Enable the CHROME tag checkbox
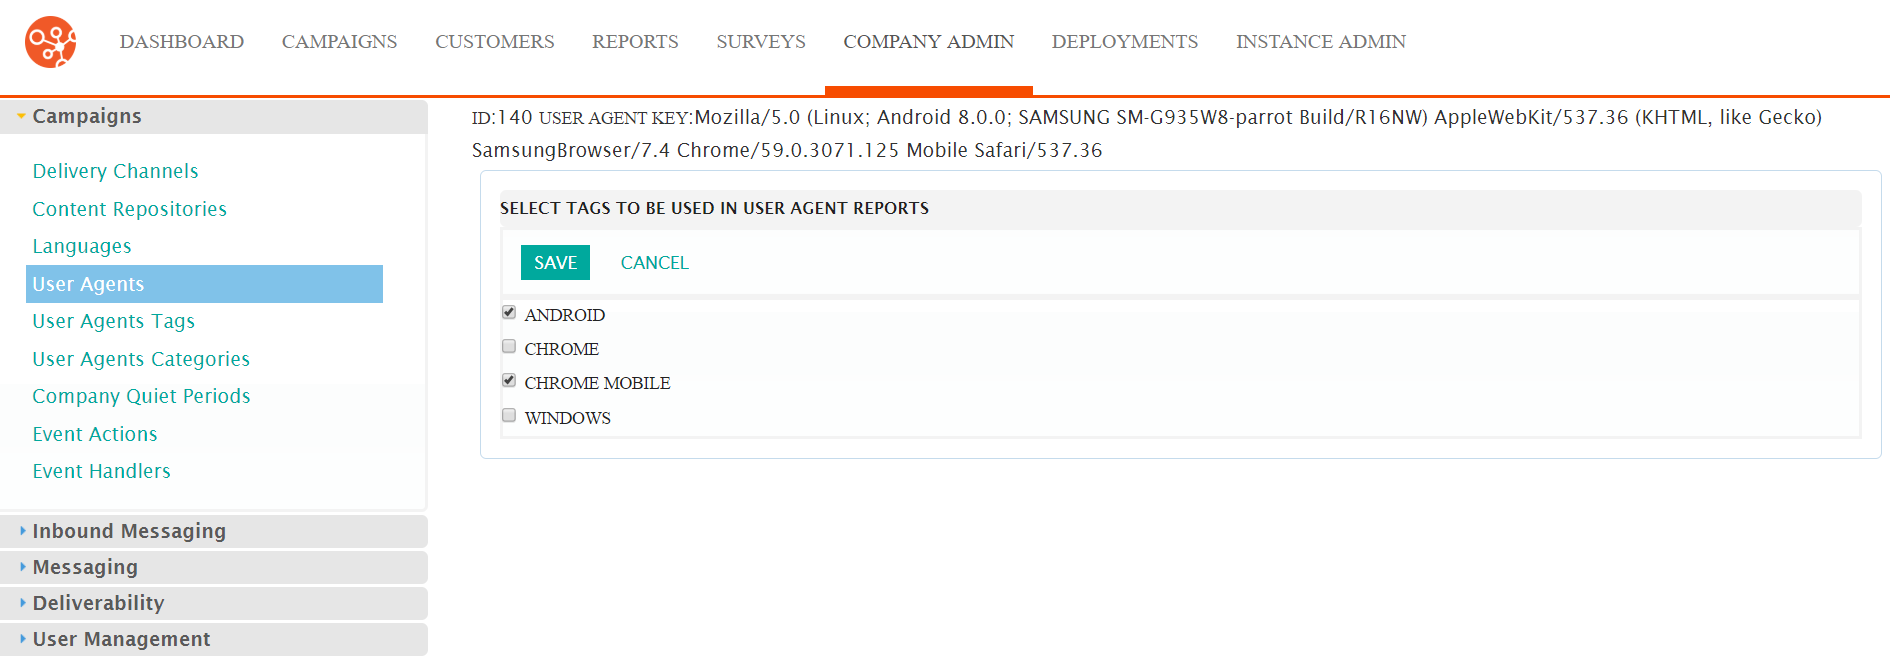The image size is (1890, 663). 509,347
